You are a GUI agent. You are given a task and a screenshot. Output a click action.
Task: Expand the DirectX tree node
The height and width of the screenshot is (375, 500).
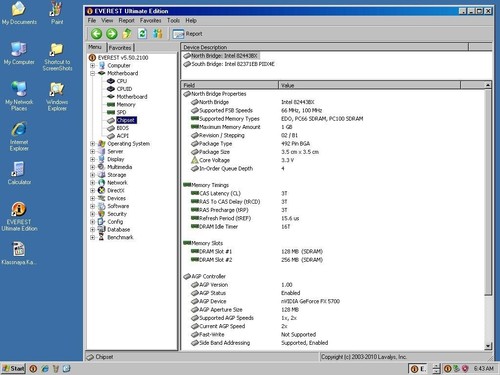[93, 191]
